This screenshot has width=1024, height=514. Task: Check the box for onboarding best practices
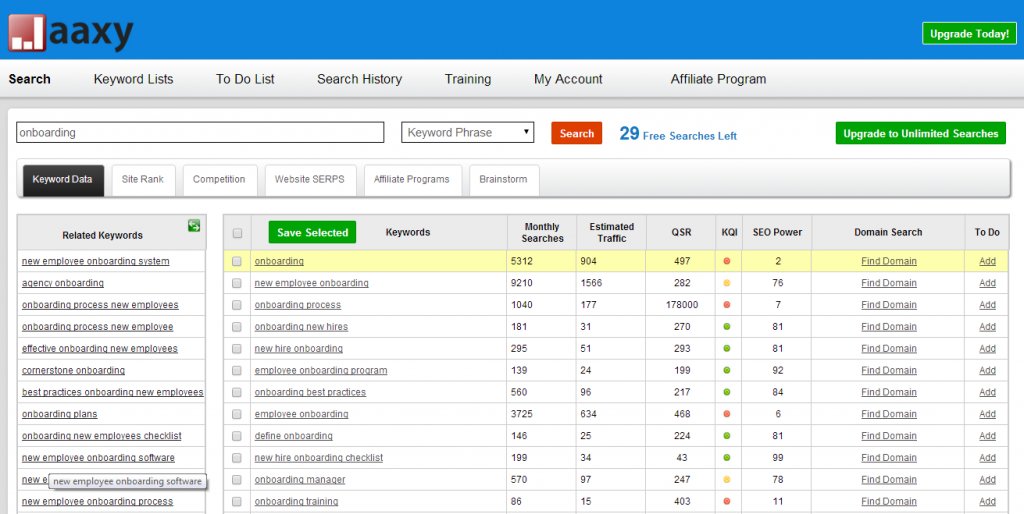[236, 393]
